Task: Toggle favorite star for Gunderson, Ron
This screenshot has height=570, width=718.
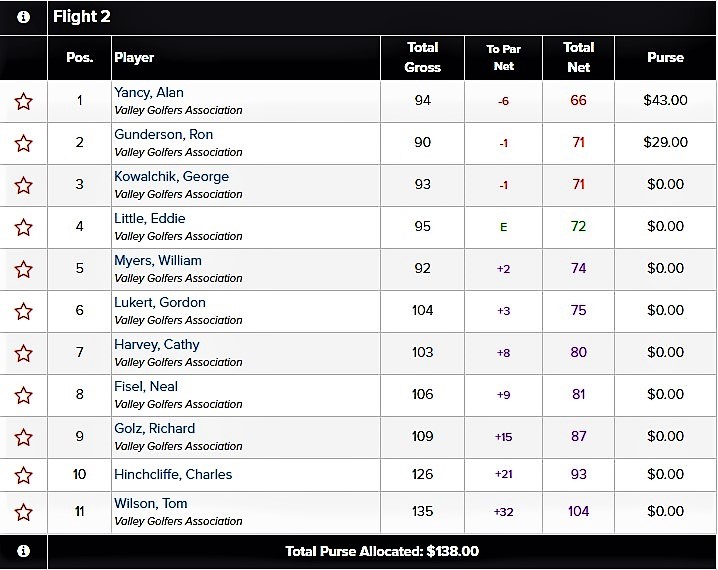Action: pyautogui.click(x=23, y=143)
